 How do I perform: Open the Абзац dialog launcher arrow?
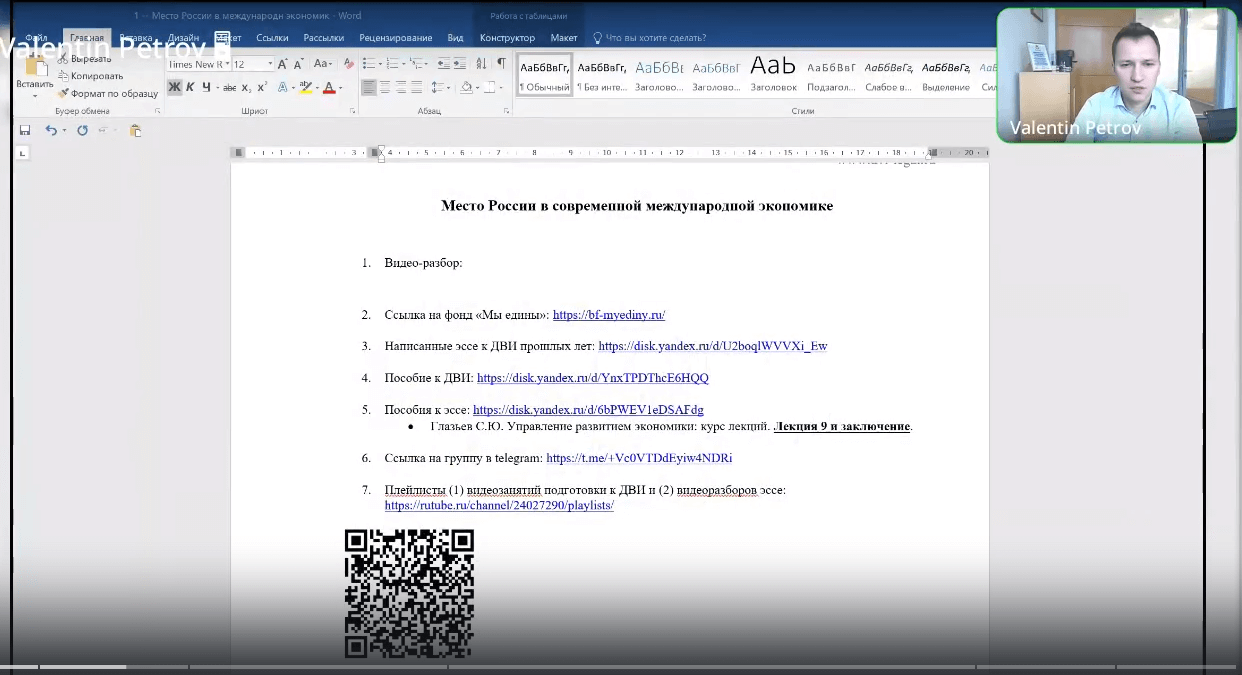pyautogui.click(x=508, y=111)
